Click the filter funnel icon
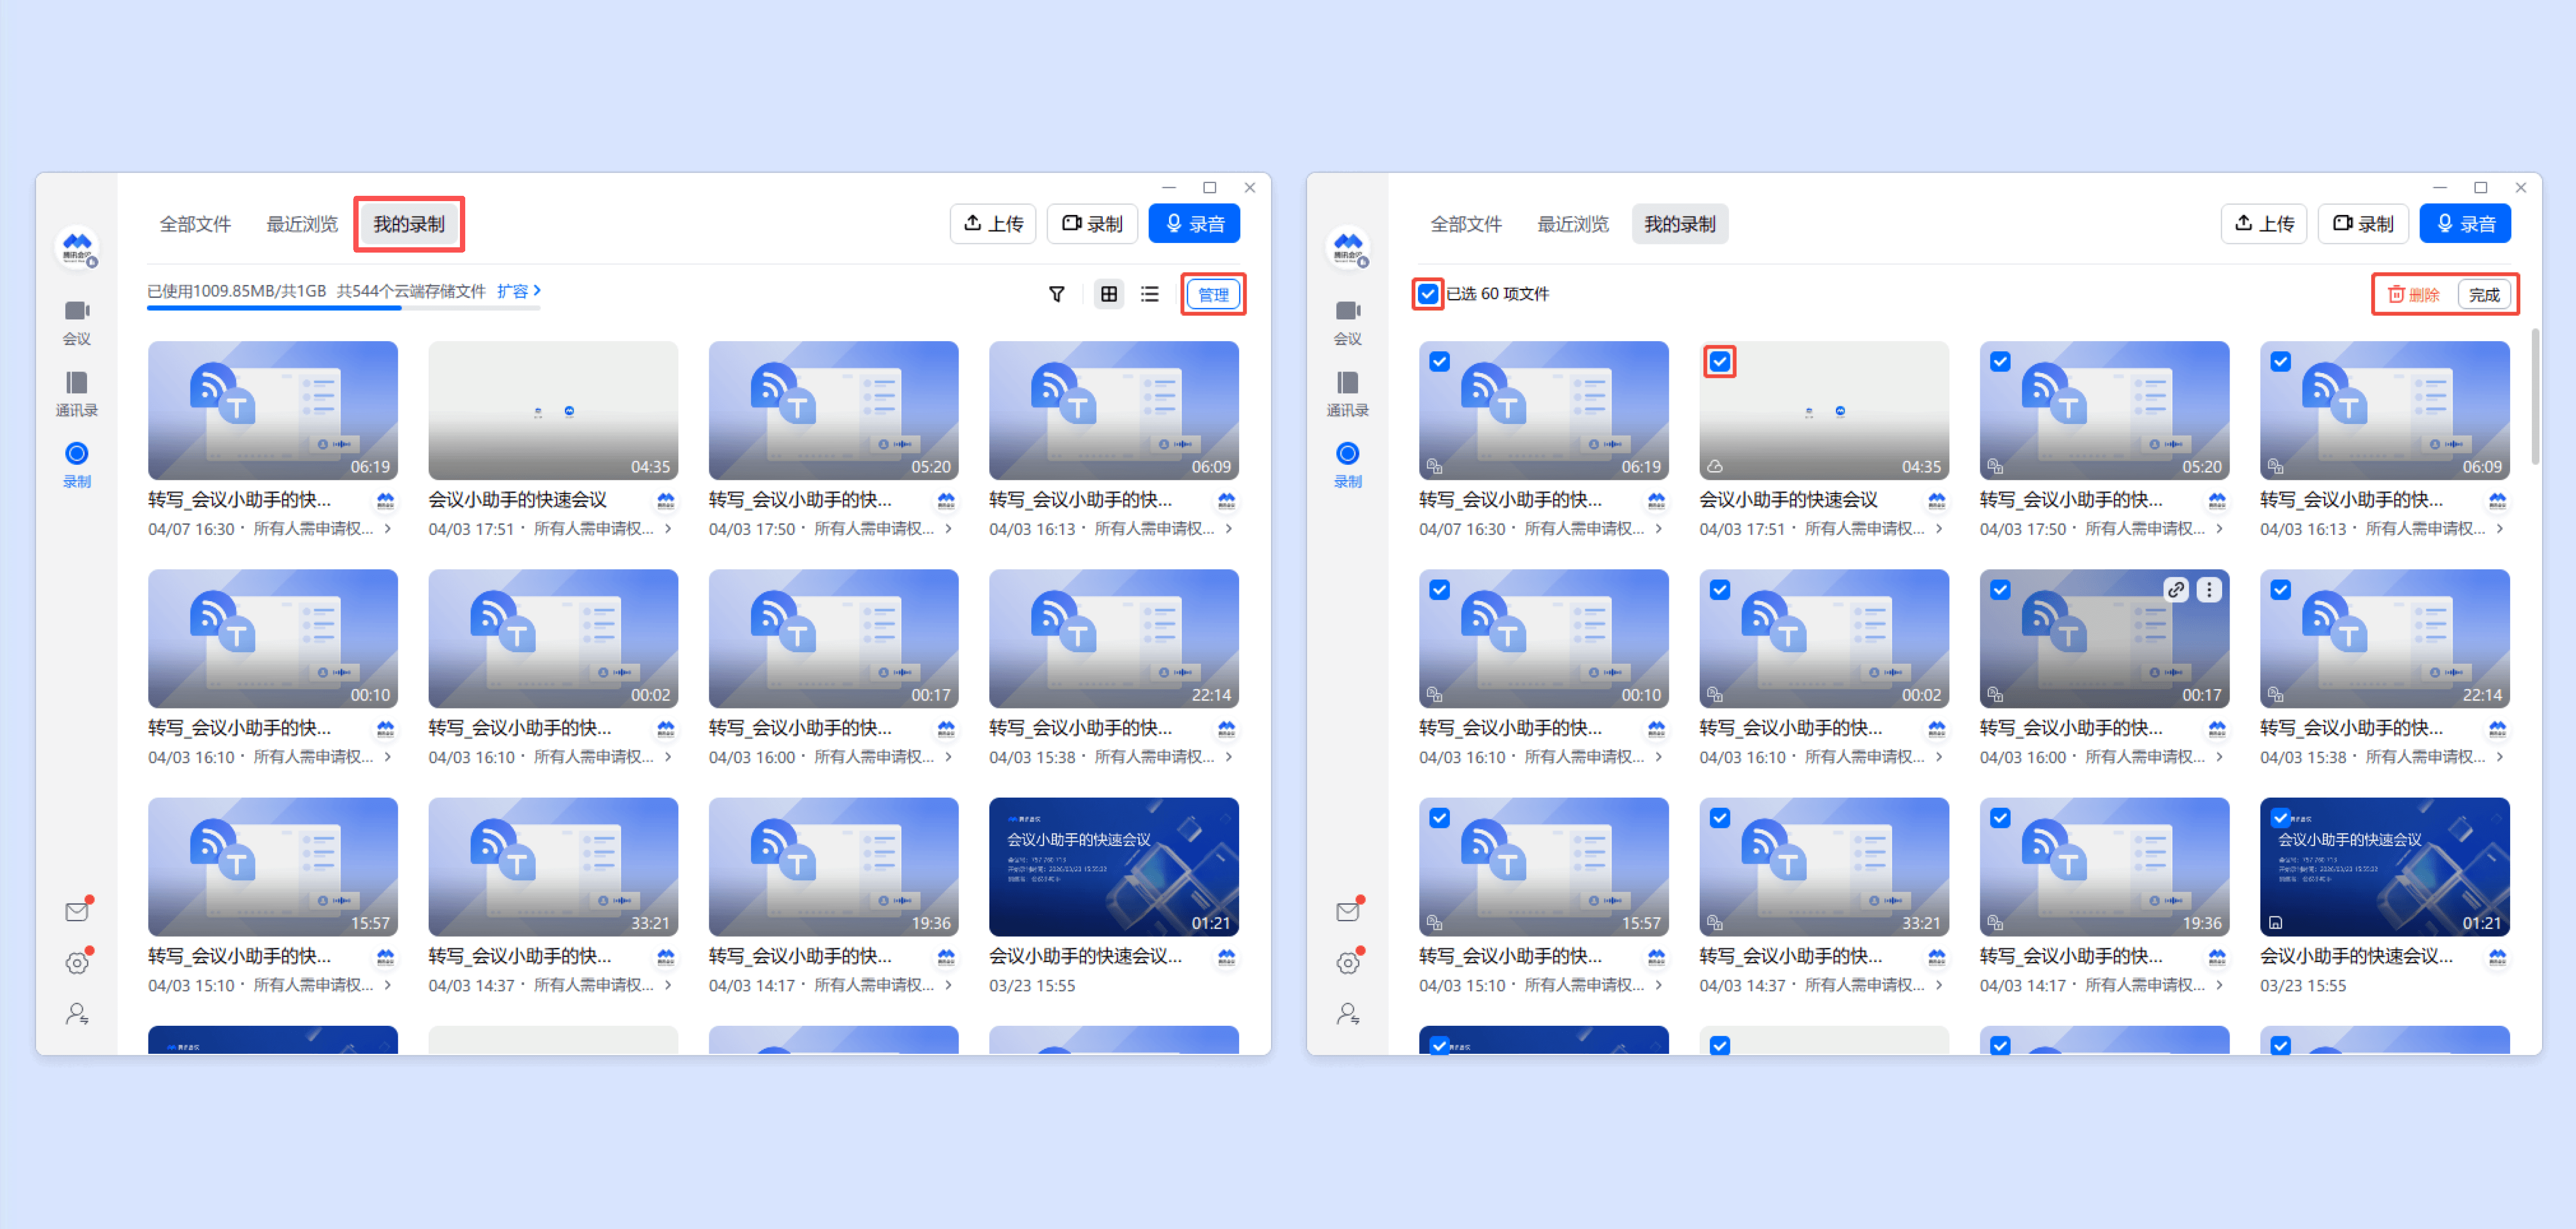Viewport: 2576px width, 1229px height. 1056,294
